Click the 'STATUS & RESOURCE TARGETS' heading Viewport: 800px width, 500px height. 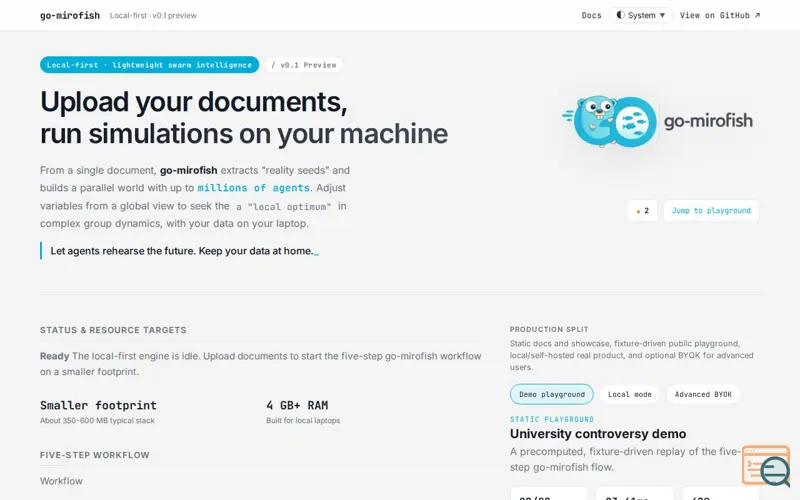point(113,330)
